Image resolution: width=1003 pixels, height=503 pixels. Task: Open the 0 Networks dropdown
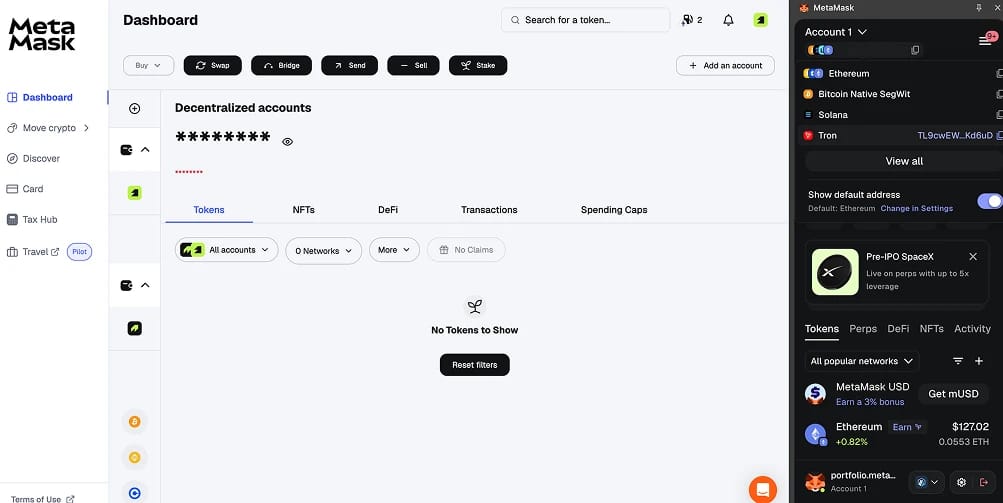point(324,251)
